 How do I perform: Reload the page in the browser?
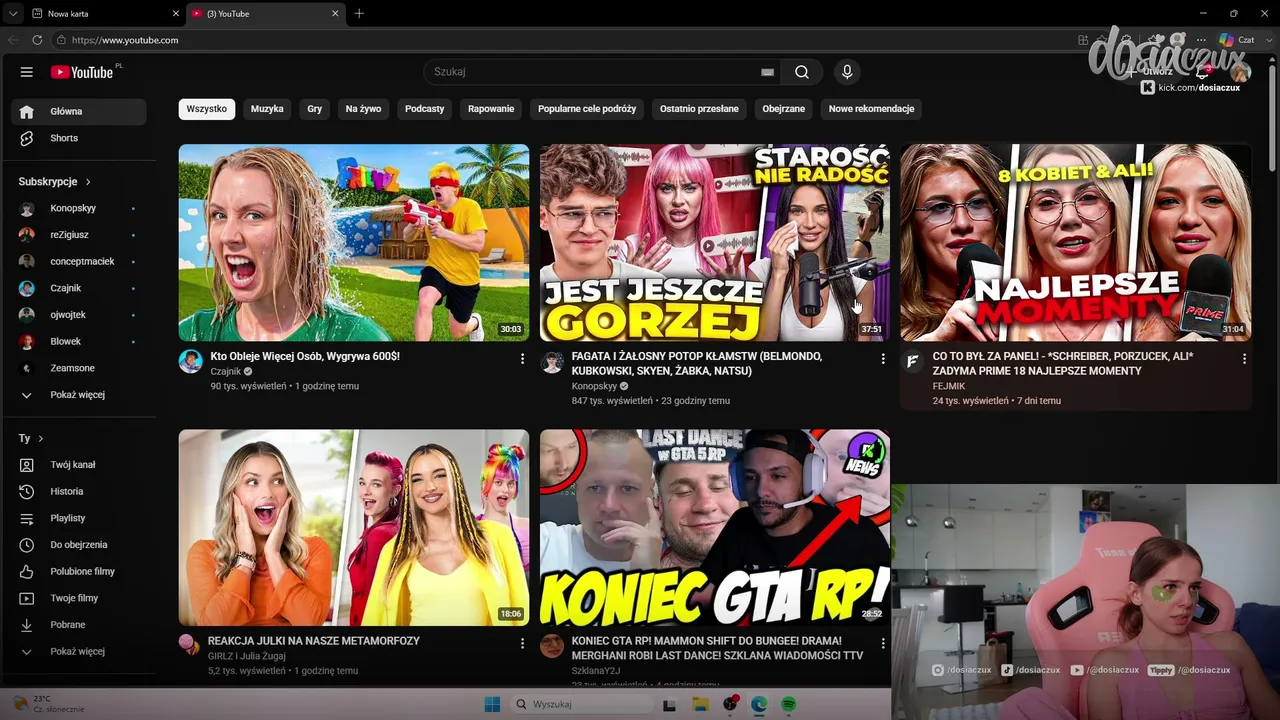[x=37, y=40]
